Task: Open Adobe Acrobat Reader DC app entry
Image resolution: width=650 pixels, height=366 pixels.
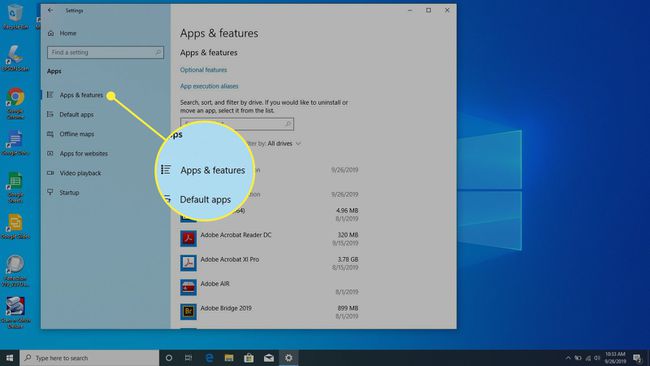Action: [x=269, y=239]
